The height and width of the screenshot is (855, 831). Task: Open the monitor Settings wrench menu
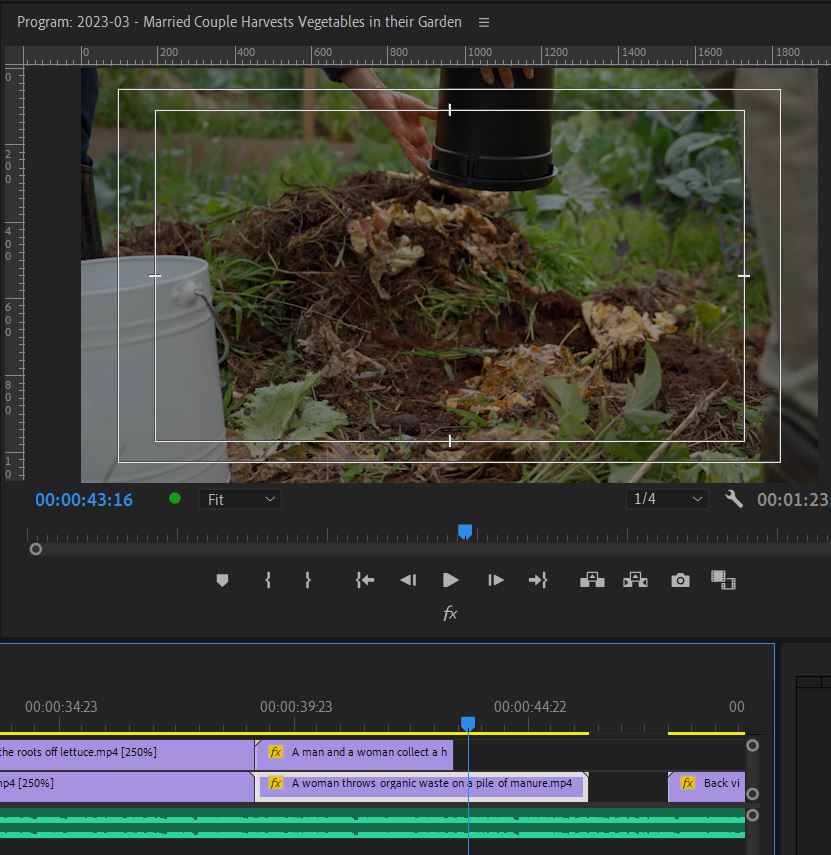(733, 499)
